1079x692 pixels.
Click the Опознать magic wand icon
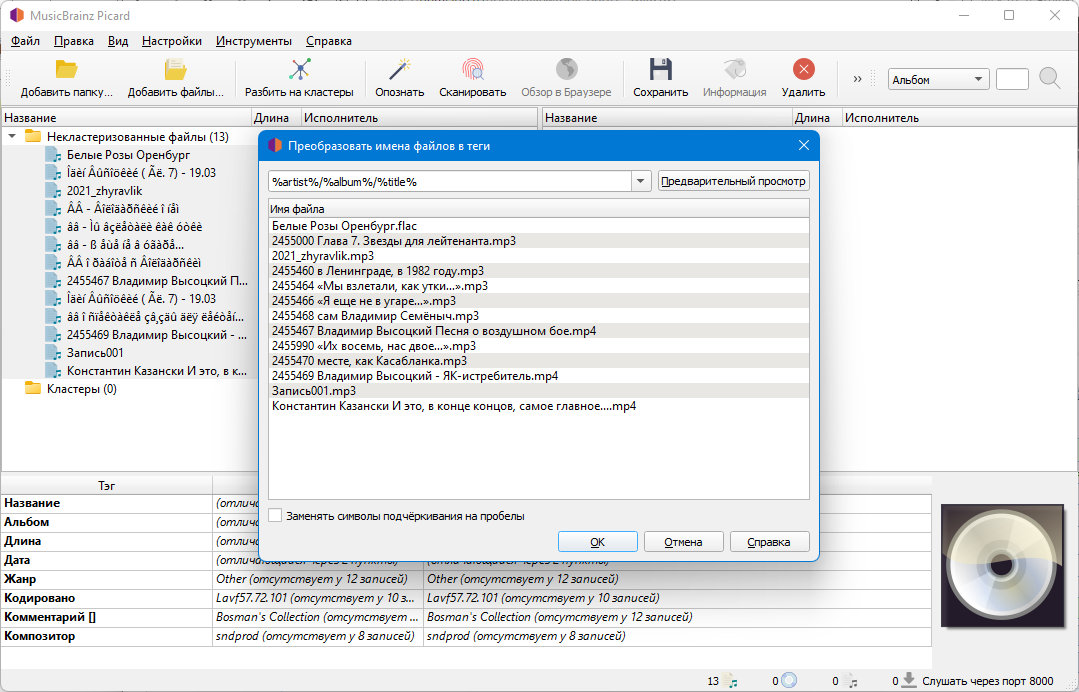tap(399, 69)
